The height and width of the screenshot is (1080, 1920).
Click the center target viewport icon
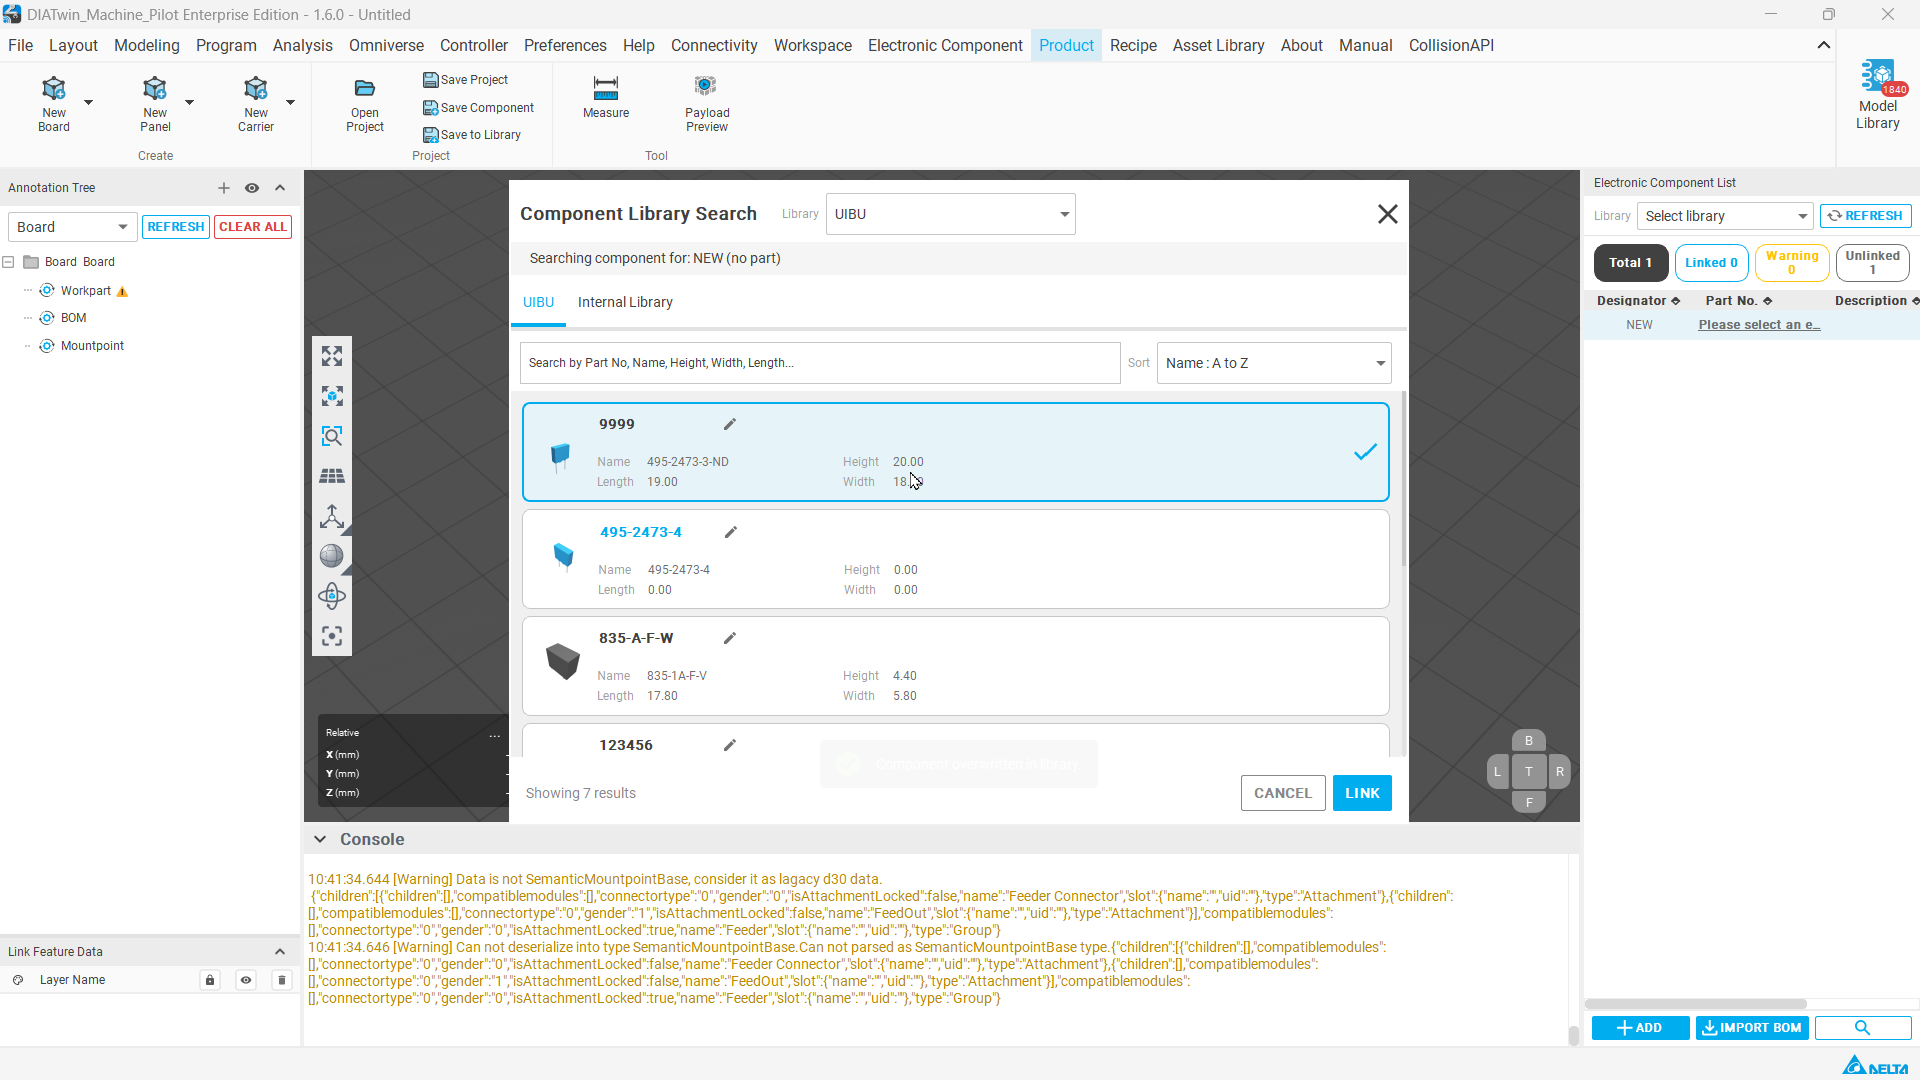(x=332, y=636)
